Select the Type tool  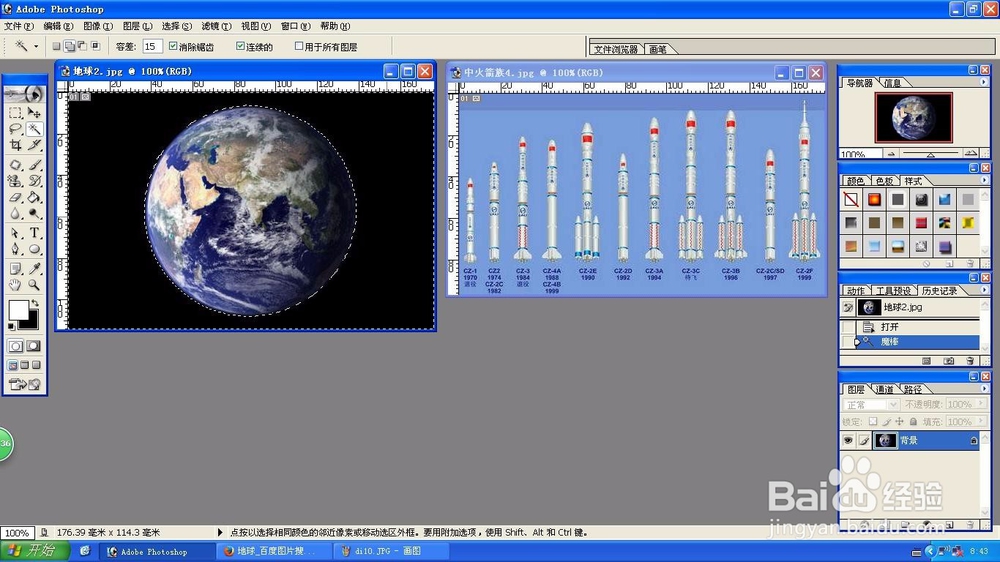coord(34,233)
